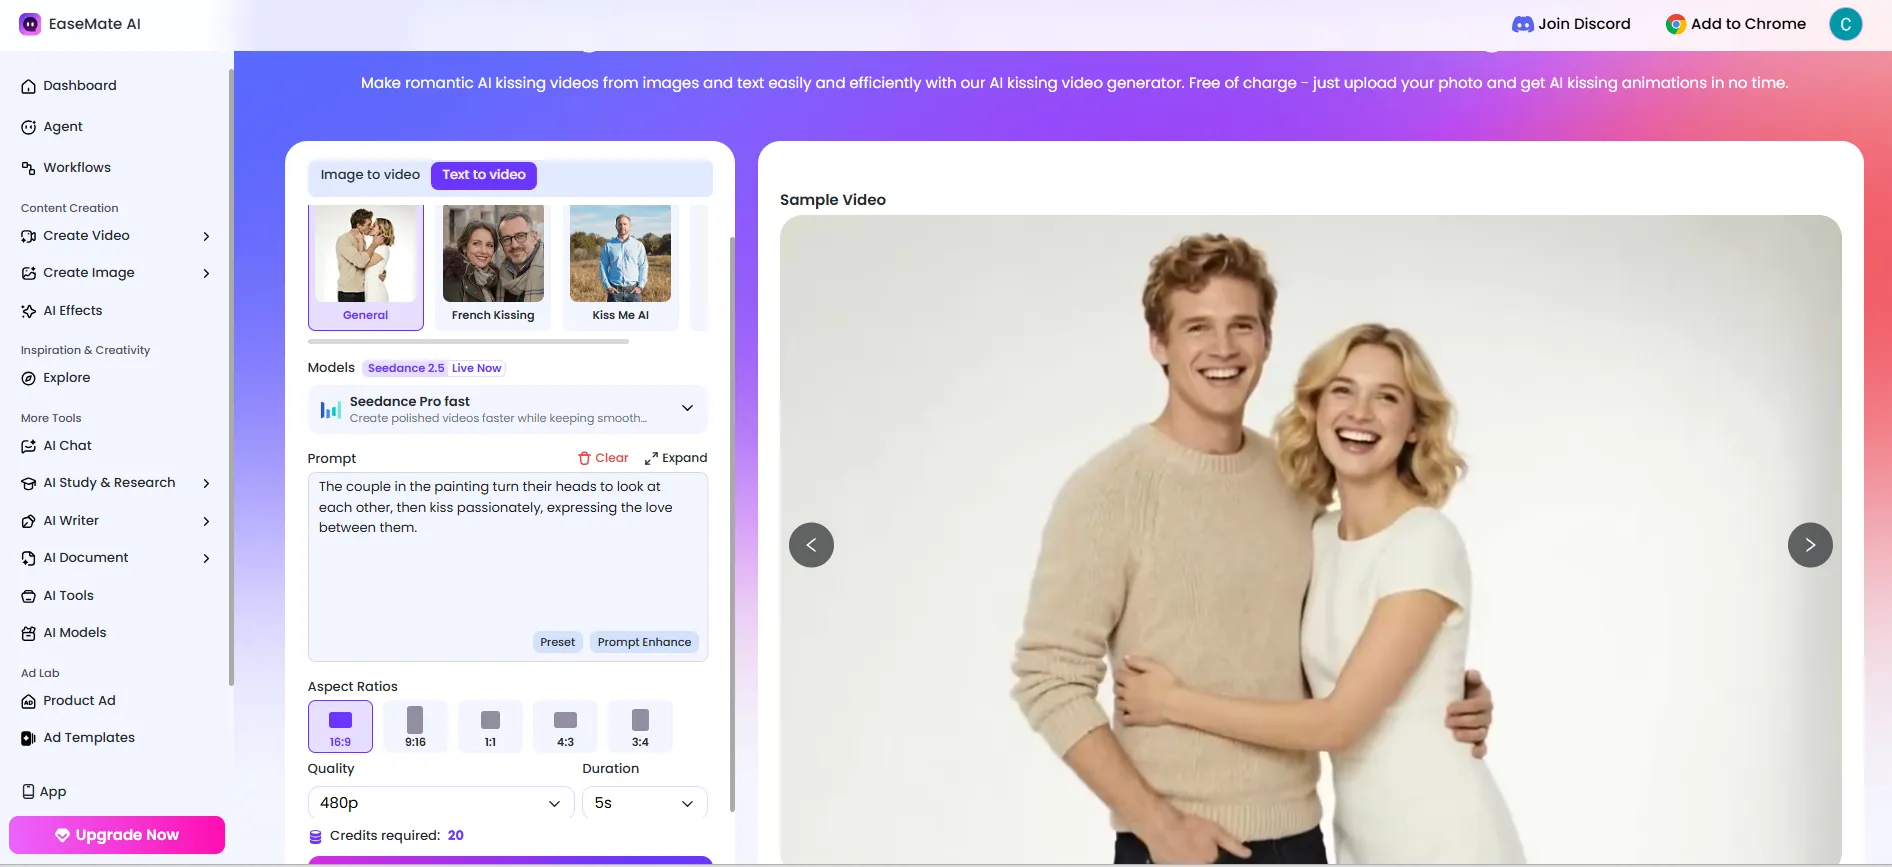This screenshot has width=1892, height=867.
Task: Click the AI Effects sparkle icon
Action: coord(29,311)
